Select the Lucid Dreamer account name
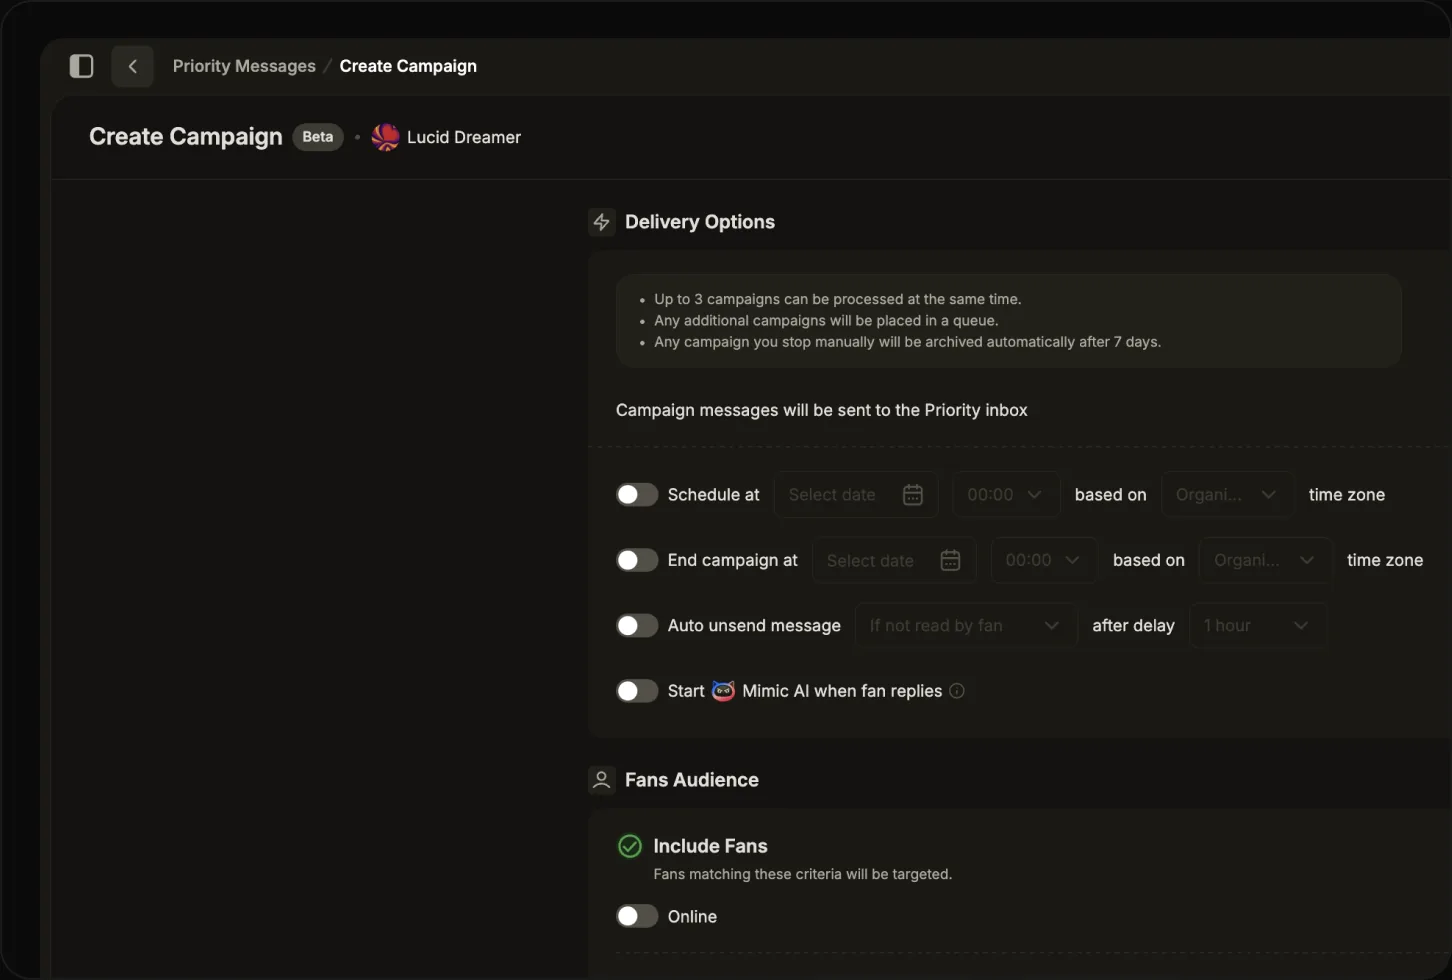 point(464,137)
